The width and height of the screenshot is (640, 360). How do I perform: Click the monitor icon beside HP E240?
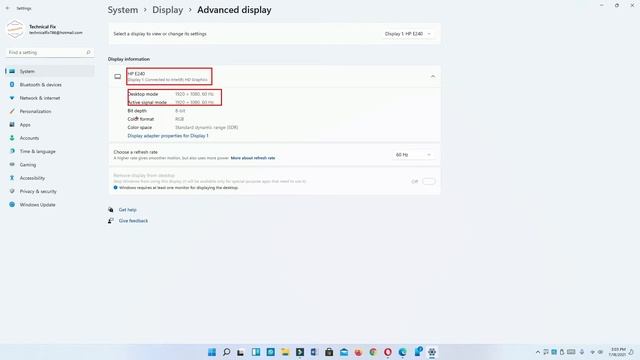click(118, 76)
